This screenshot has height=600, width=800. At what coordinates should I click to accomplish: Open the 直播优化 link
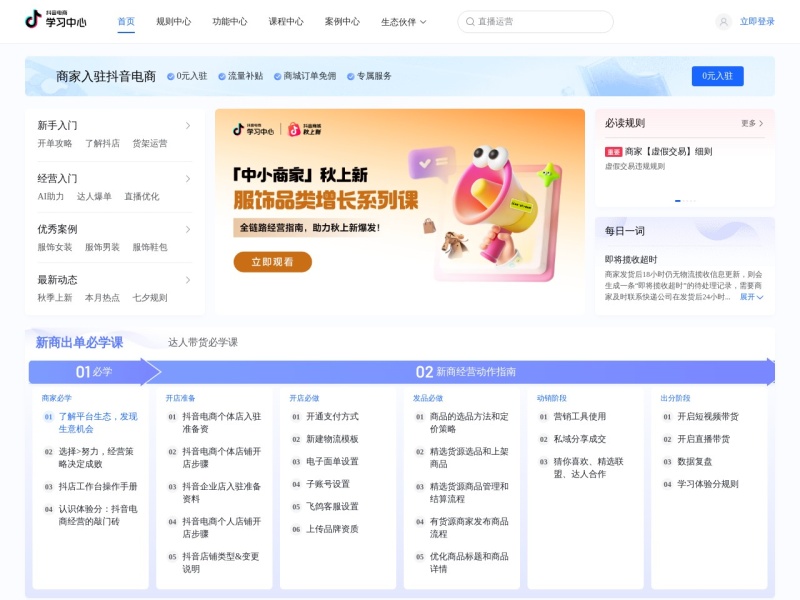[141, 196]
